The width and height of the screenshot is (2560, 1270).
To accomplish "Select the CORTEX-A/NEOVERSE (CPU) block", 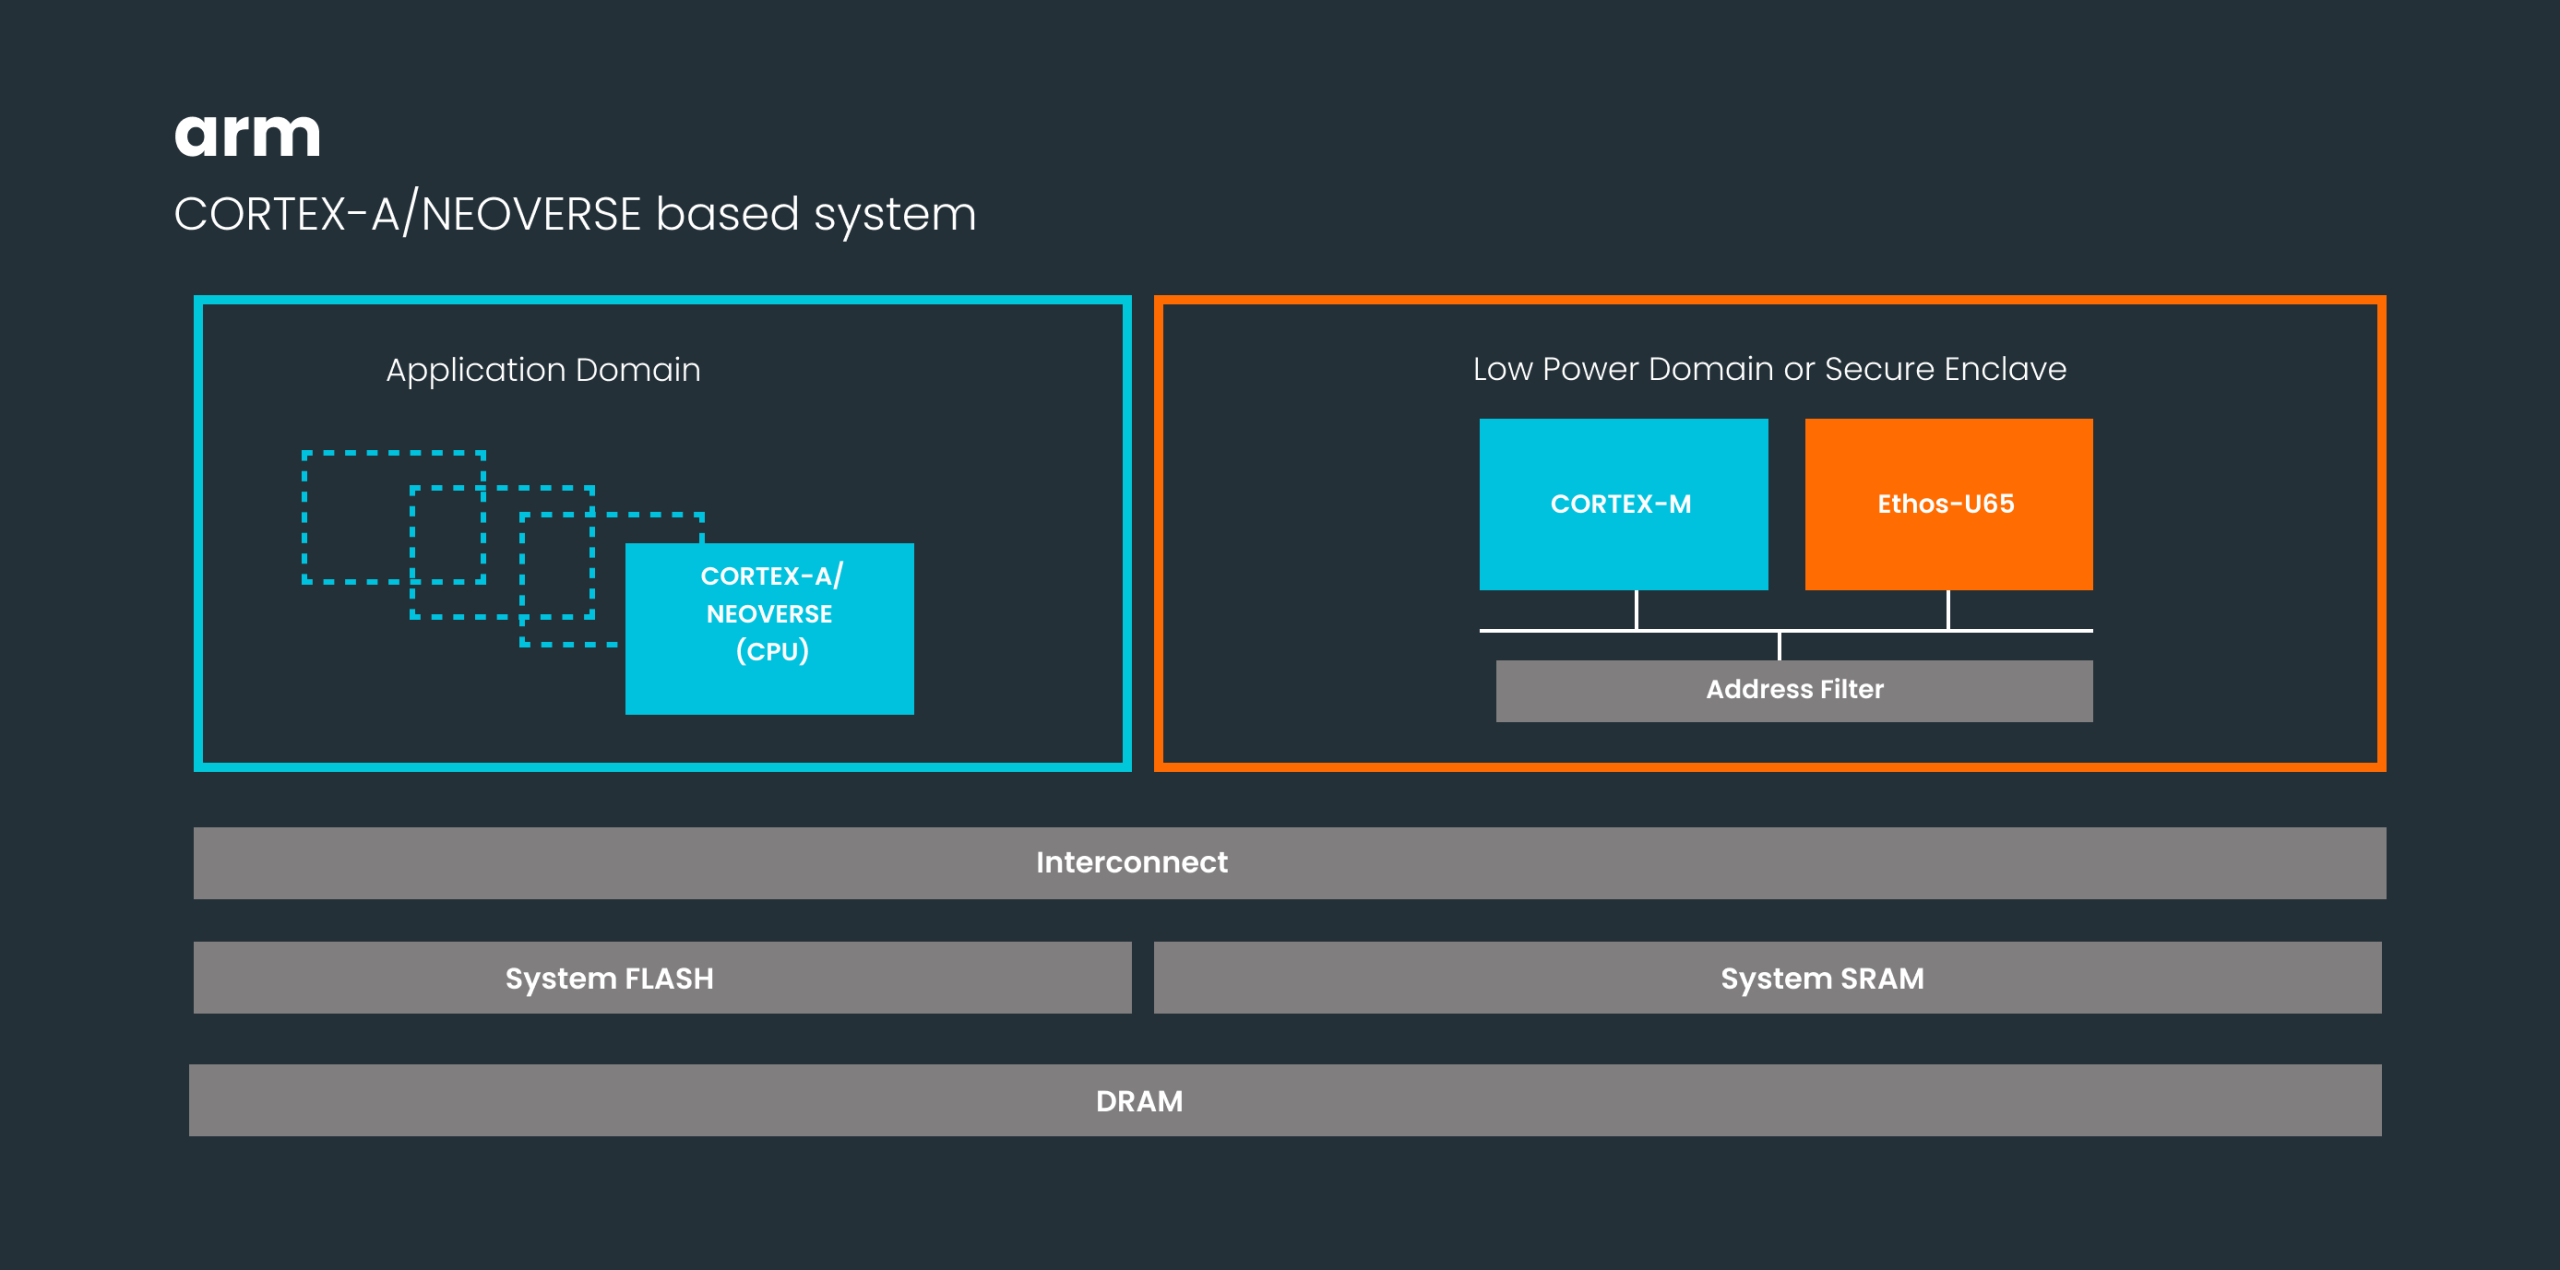I will pos(769,628).
